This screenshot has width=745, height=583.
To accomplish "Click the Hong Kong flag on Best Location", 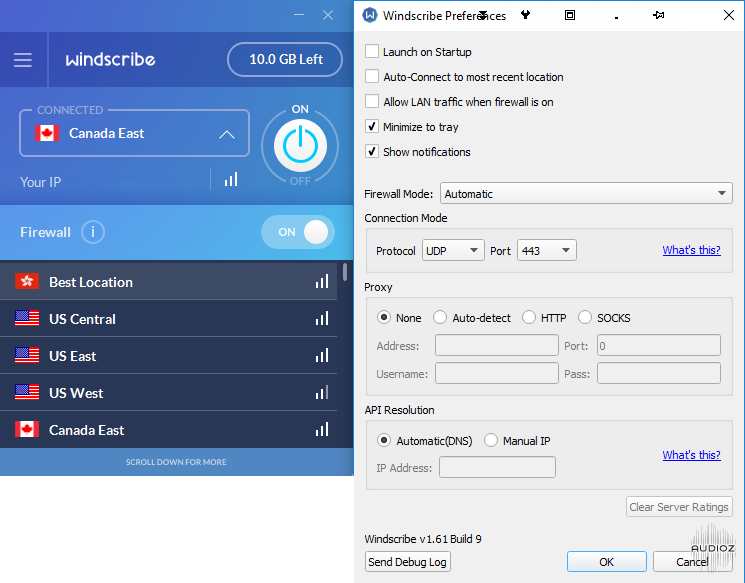I will pyautogui.click(x=27, y=281).
